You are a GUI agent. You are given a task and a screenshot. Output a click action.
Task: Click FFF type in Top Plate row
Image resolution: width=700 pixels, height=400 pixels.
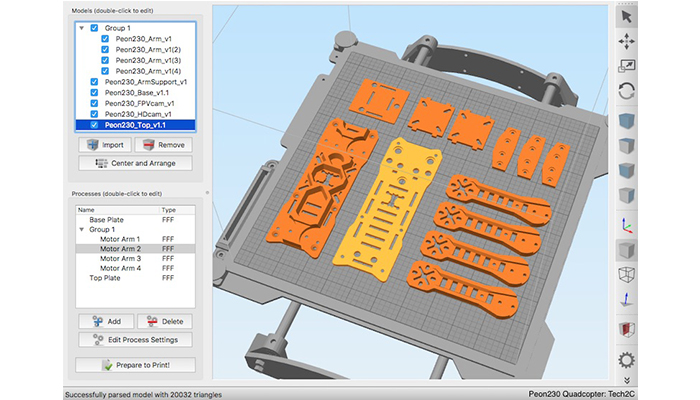click(x=168, y=278)
